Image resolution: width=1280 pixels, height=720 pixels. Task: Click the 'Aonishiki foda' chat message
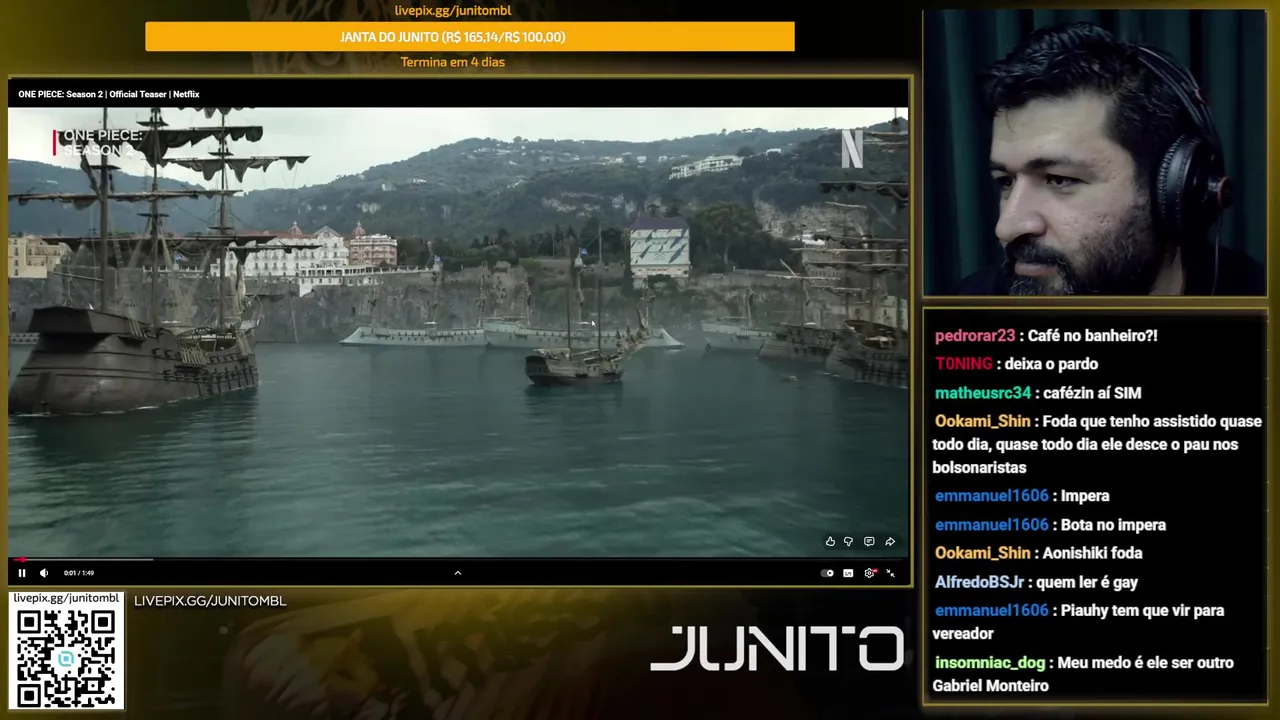(1092, 553)
